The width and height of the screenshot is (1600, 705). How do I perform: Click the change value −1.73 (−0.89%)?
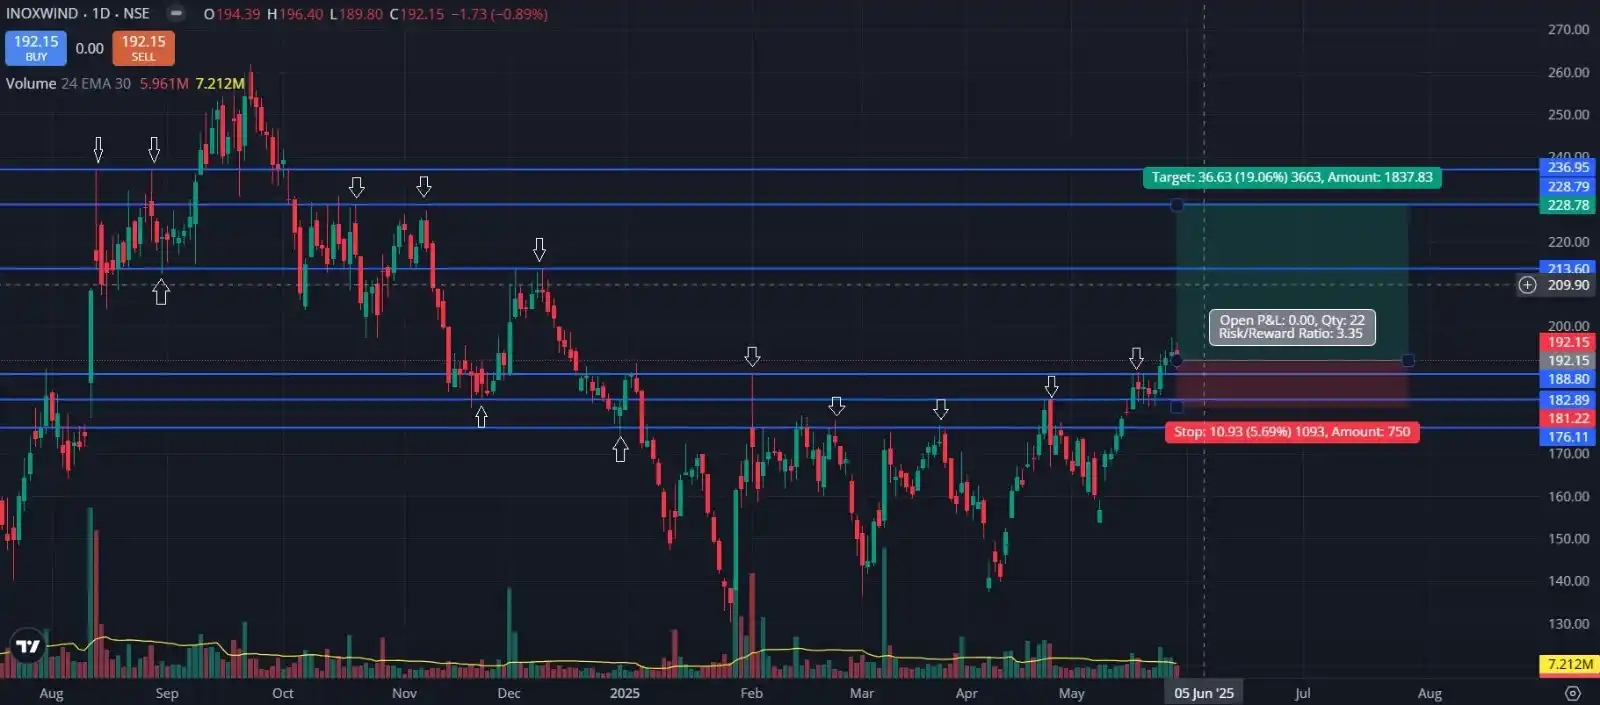click(x=500, y=14)
